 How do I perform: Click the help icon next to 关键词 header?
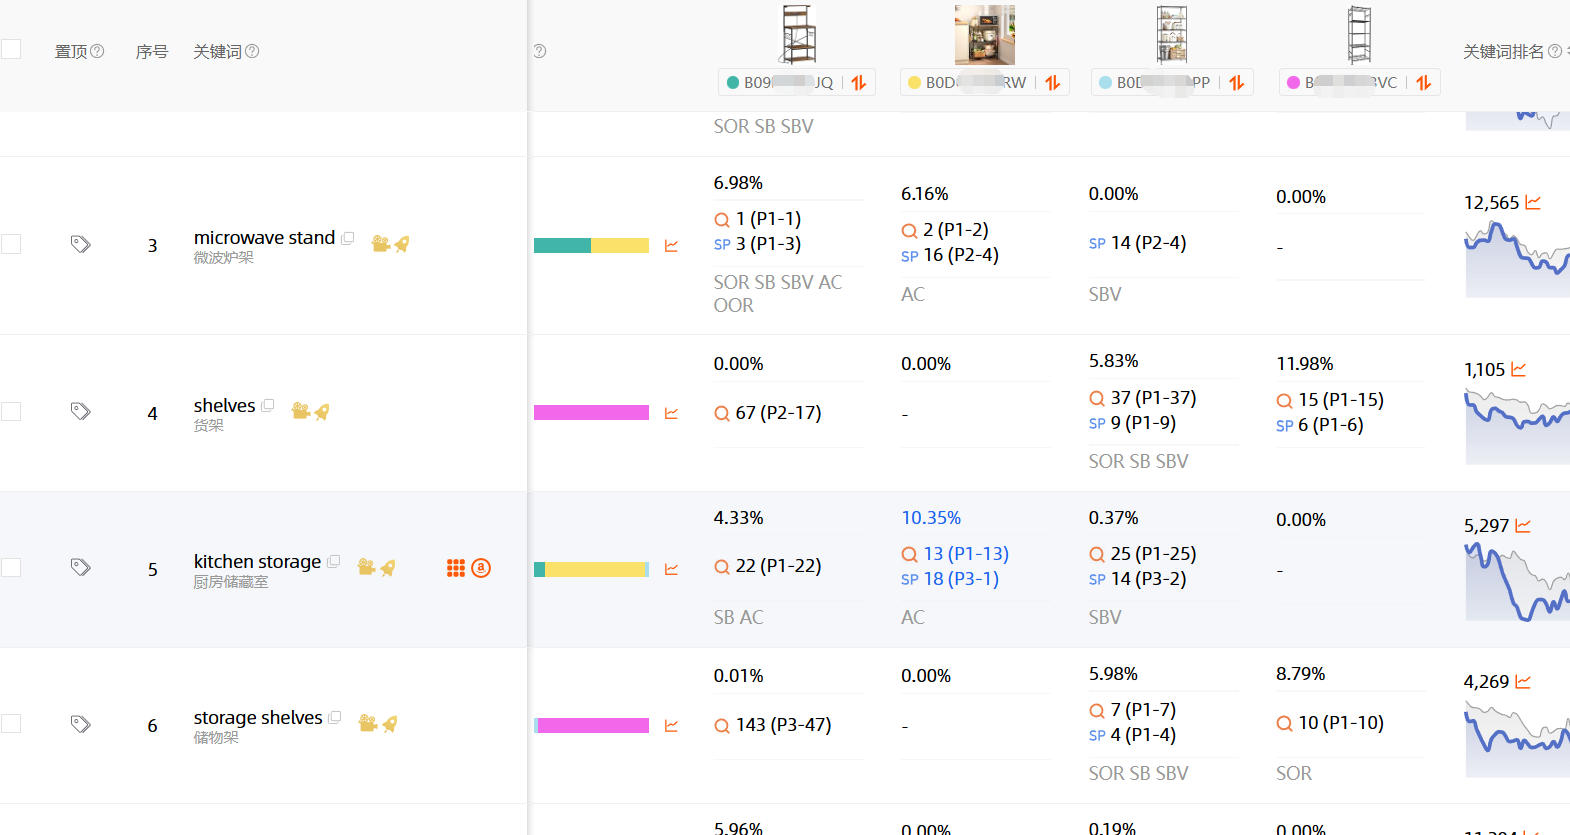pyautogui.click(x=252, y=51)
